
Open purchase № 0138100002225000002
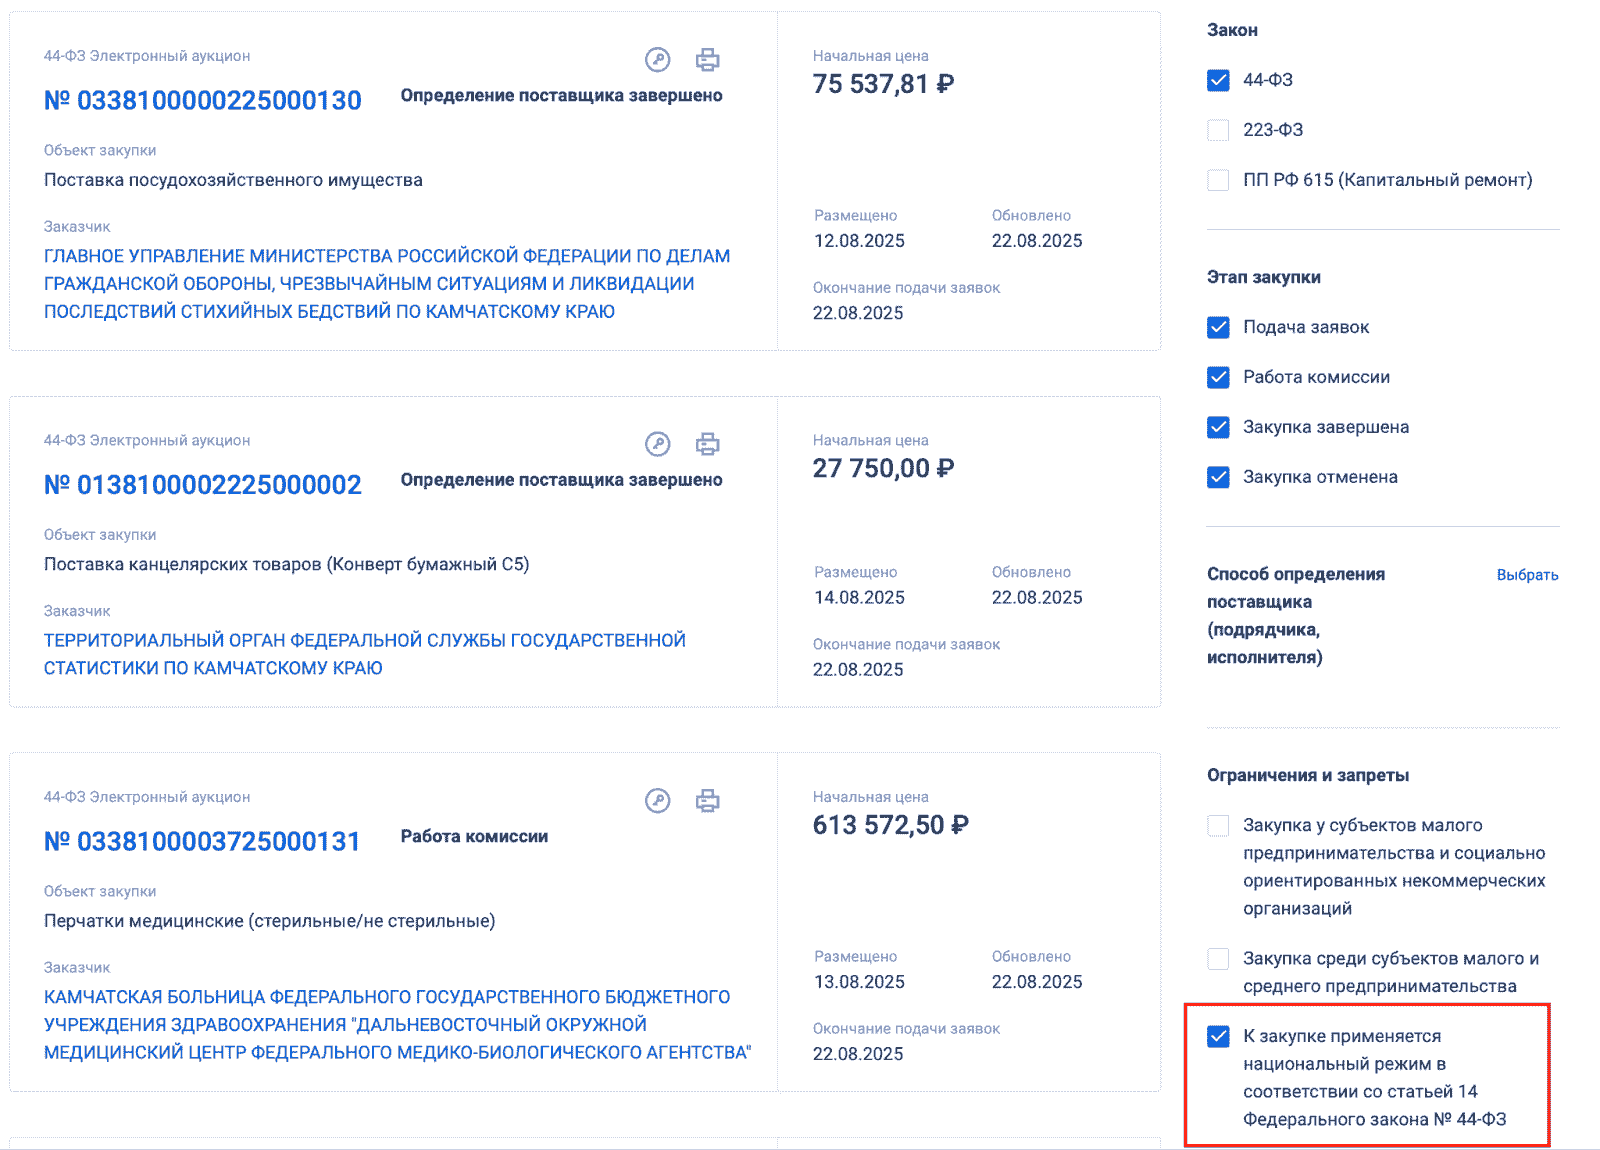(202, 485)
